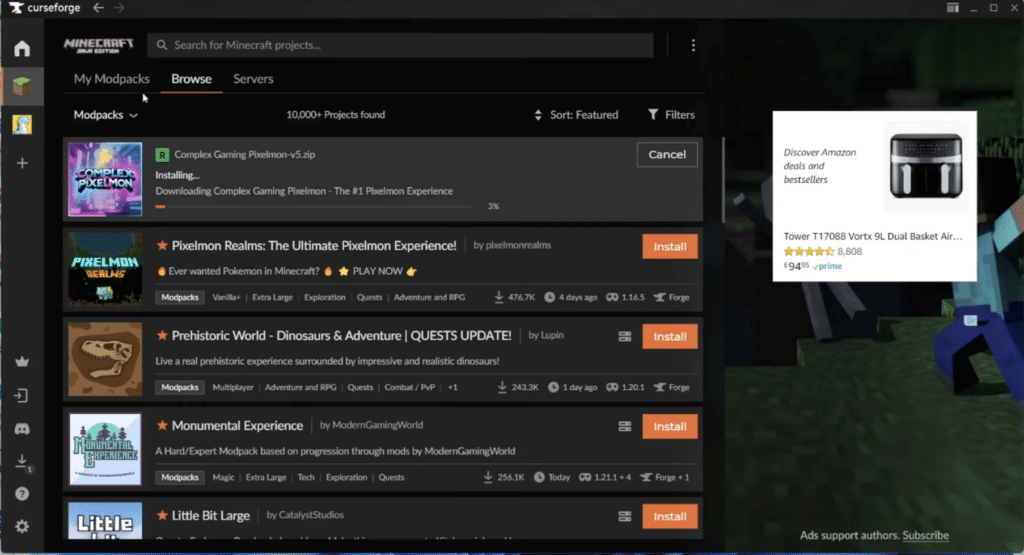Select the Browse tab

tap(191, 79)
